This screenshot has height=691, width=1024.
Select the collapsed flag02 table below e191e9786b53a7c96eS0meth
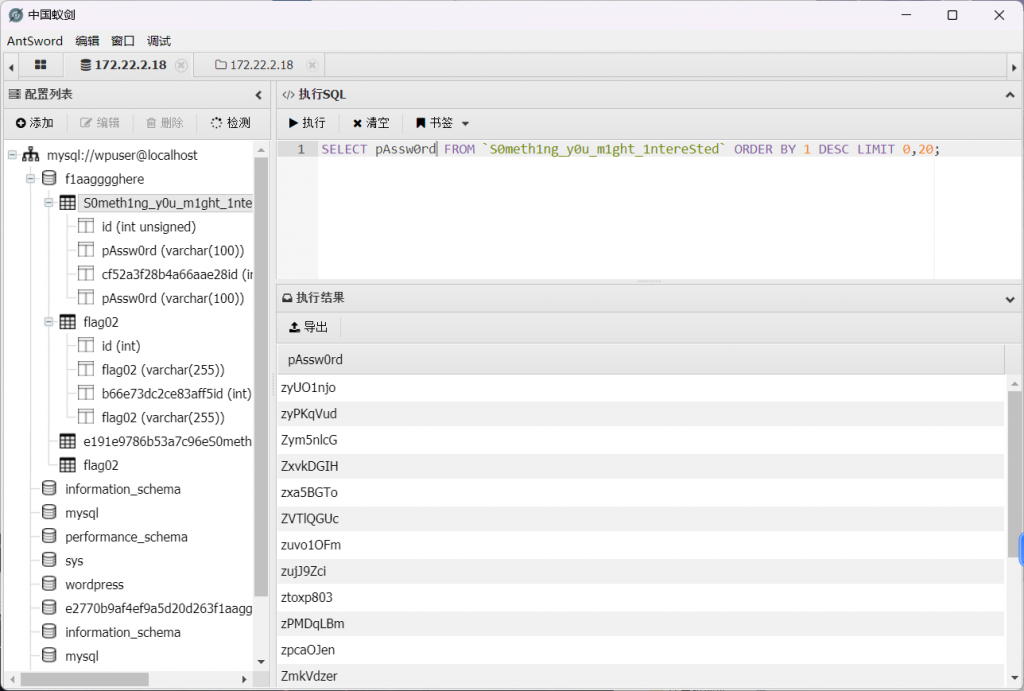tap(101, 465)
